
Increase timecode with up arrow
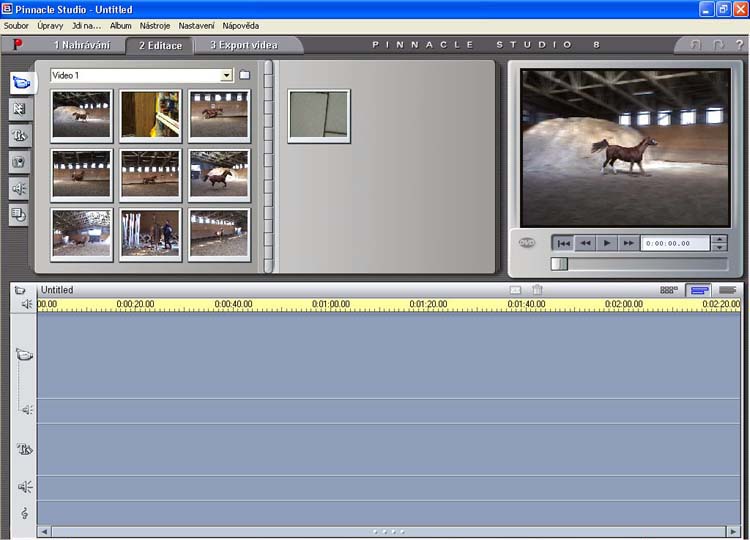coord(719,238)
